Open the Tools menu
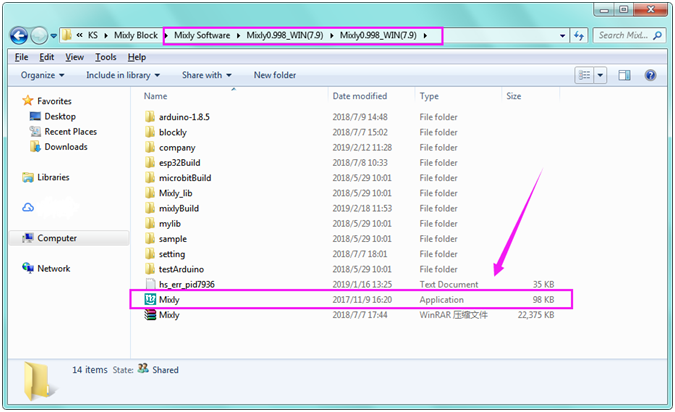 pyautogui.click(x=105, y=57)
